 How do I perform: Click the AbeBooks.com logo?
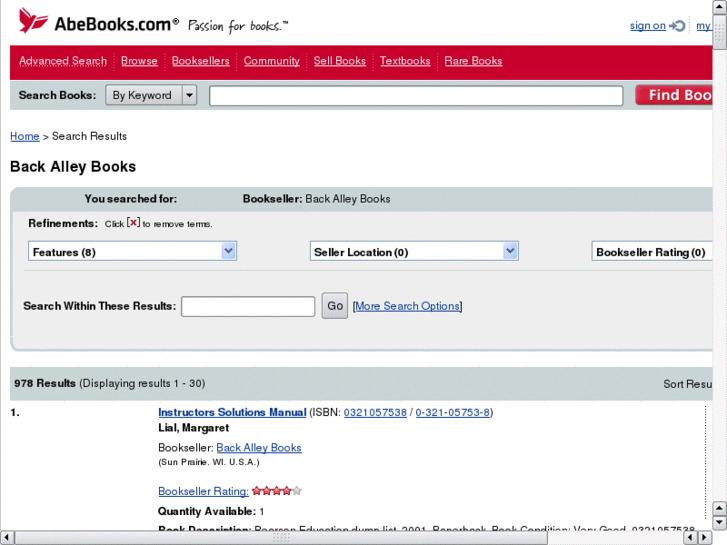coord(98,21)
